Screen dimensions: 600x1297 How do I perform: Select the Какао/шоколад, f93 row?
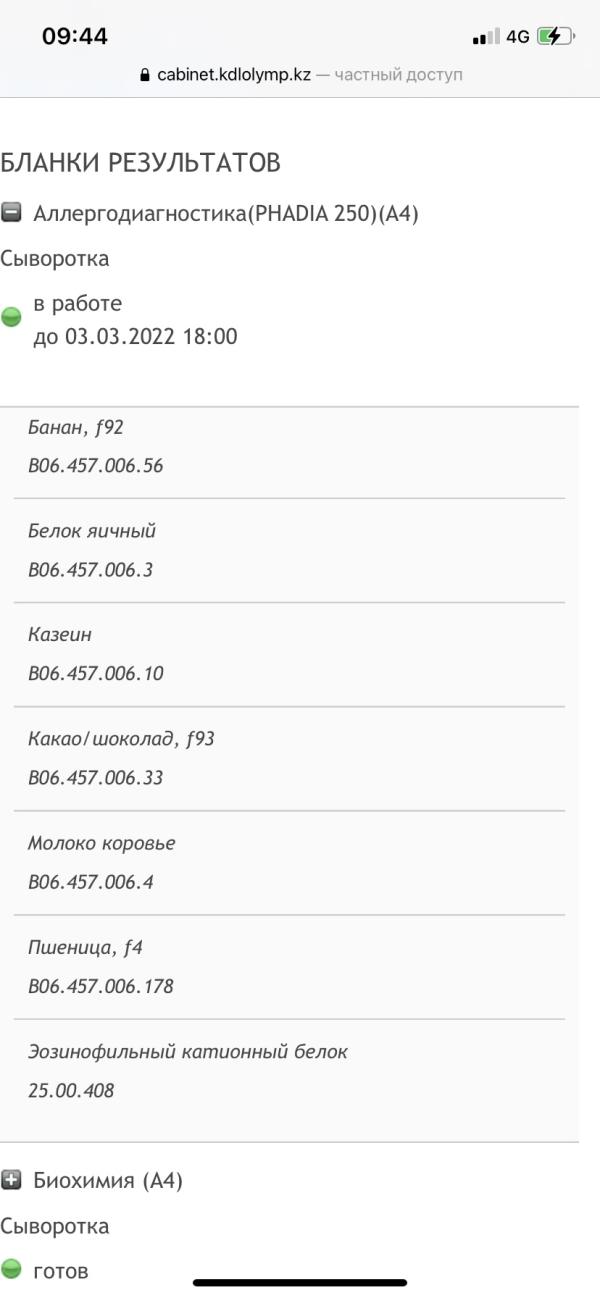[x=289, y=759]
